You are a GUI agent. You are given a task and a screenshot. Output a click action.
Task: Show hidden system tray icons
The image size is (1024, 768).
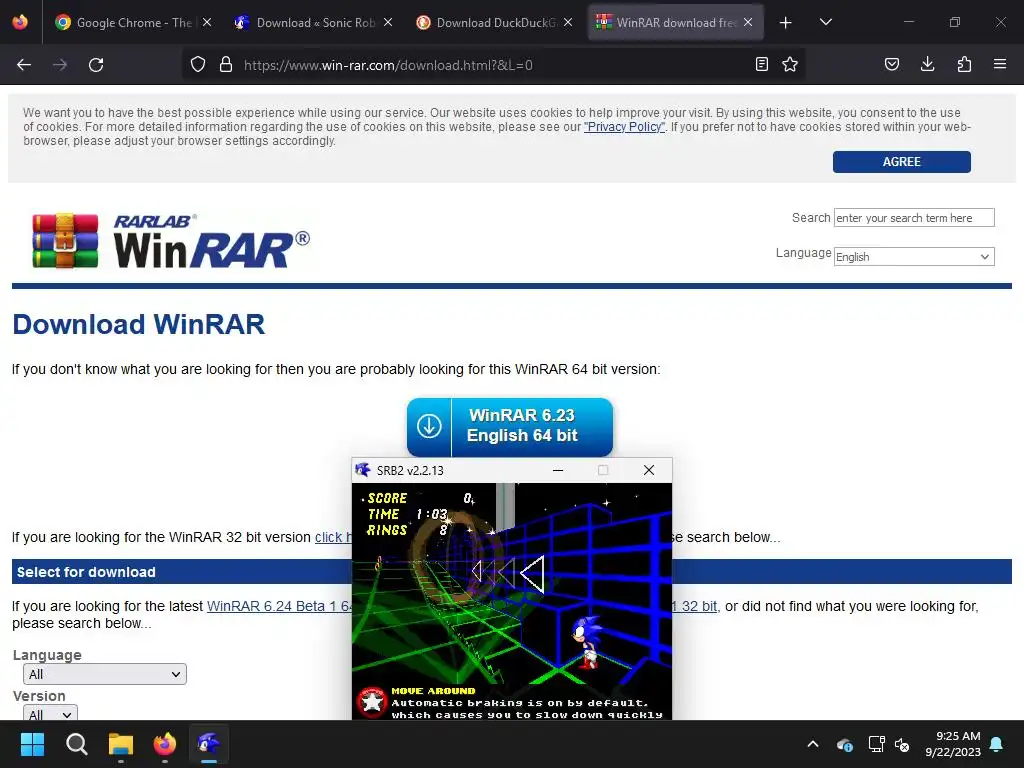[x=813, y=744]
